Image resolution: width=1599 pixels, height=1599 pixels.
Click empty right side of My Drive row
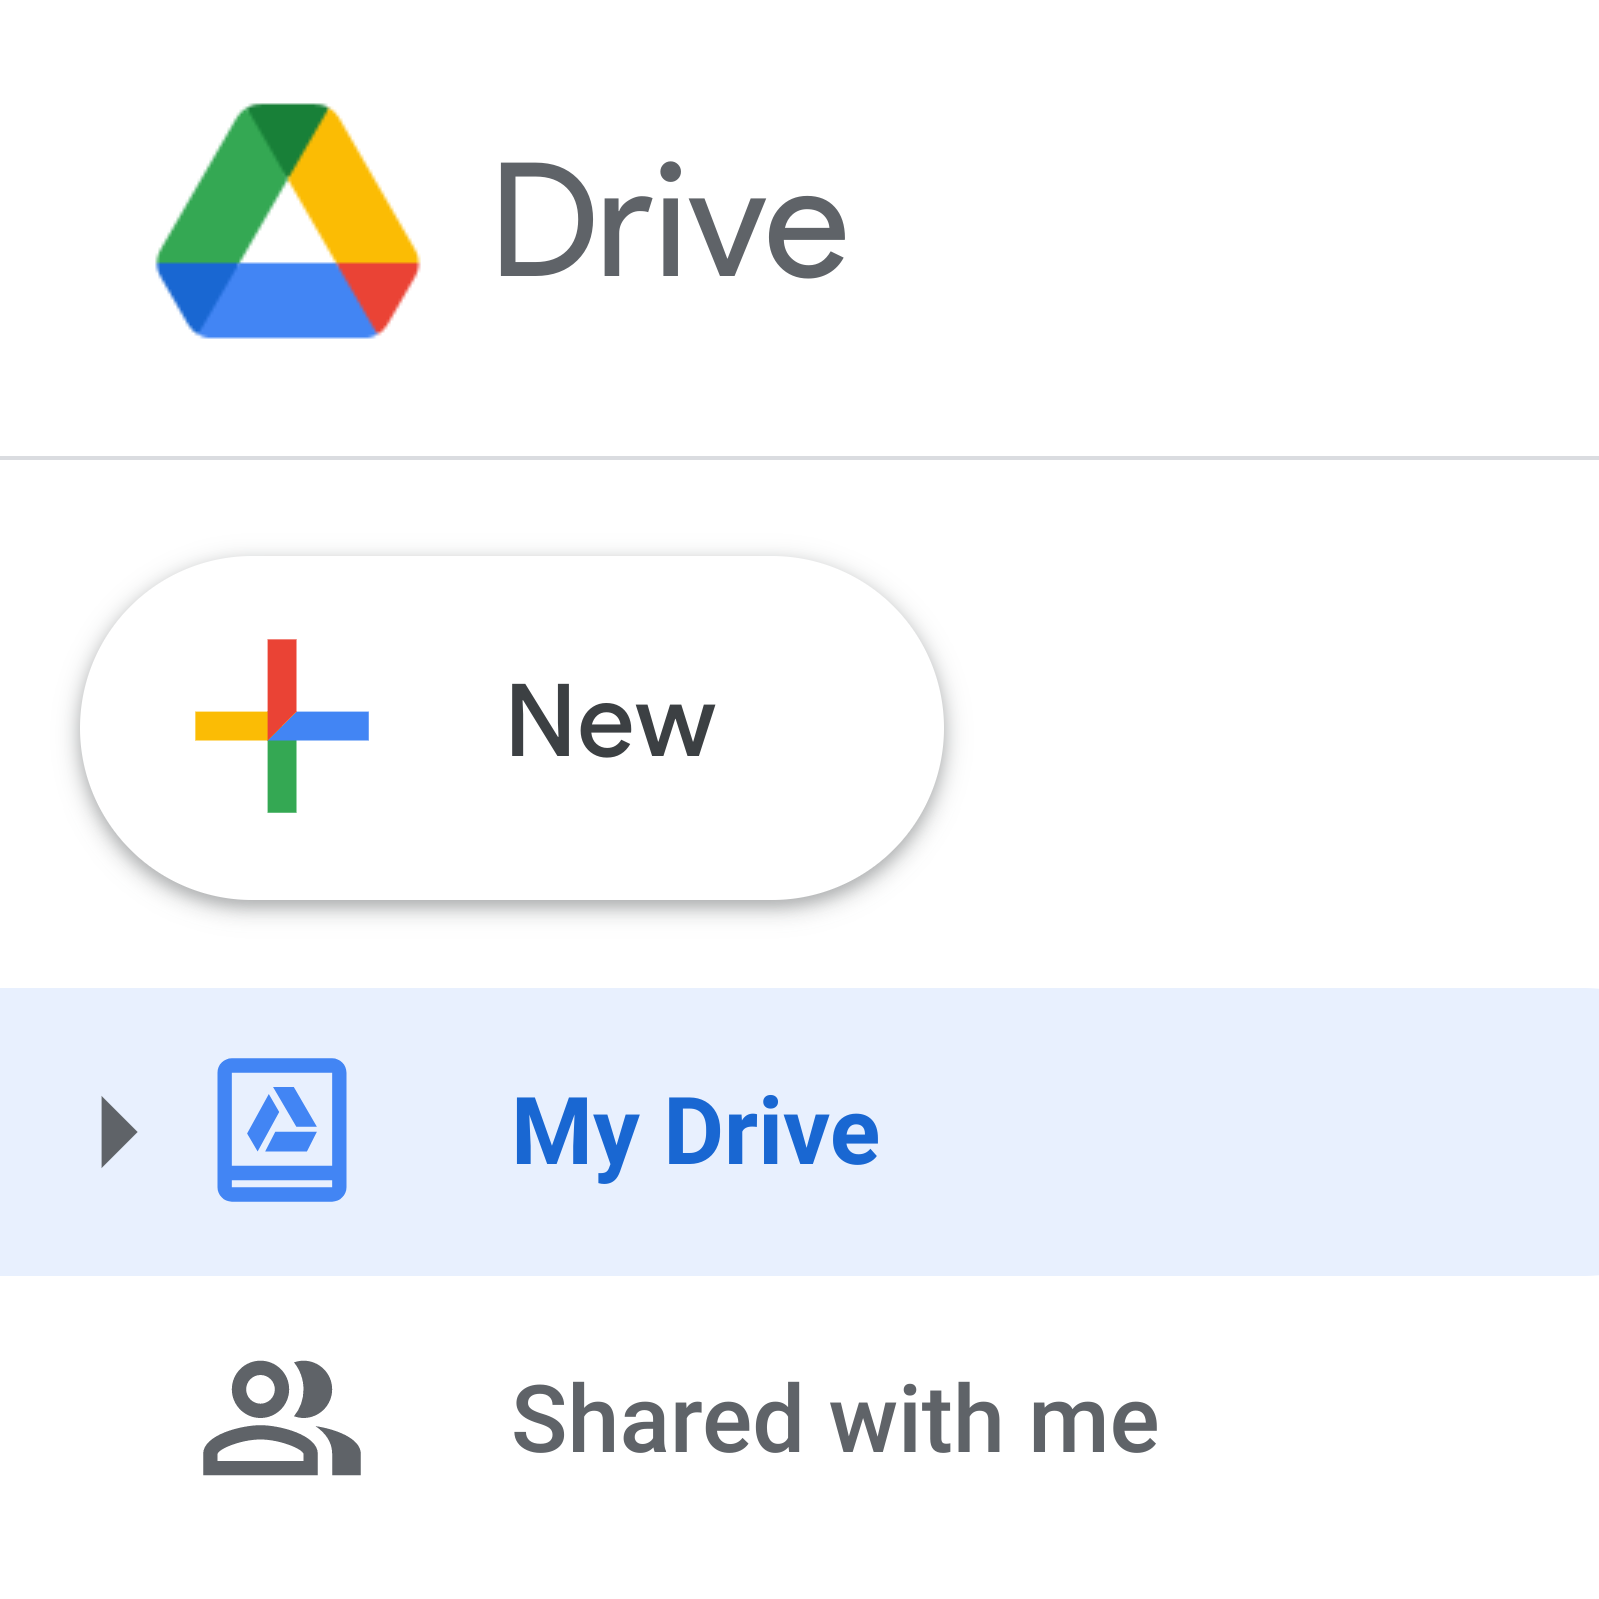(1250, 1132)
